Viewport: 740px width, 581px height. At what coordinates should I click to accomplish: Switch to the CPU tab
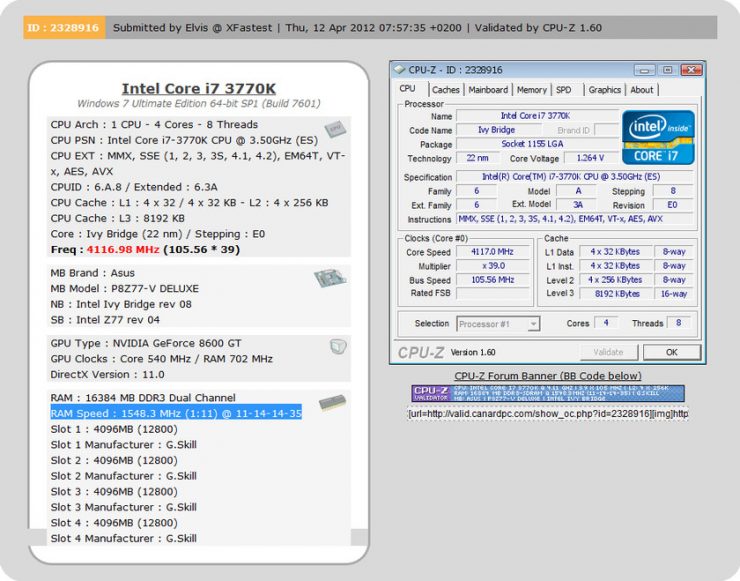[407, 89]
